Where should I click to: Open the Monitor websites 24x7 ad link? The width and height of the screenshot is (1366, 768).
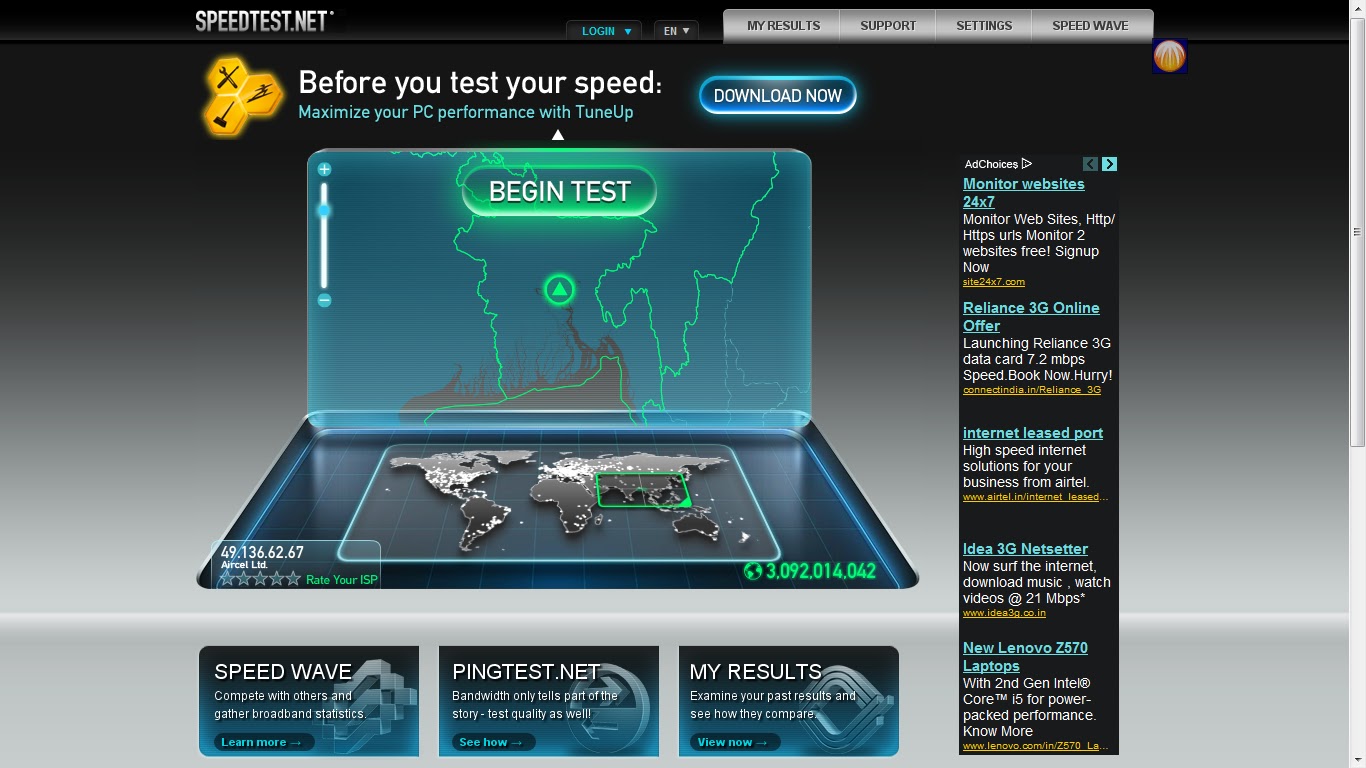coord(1023,193)
